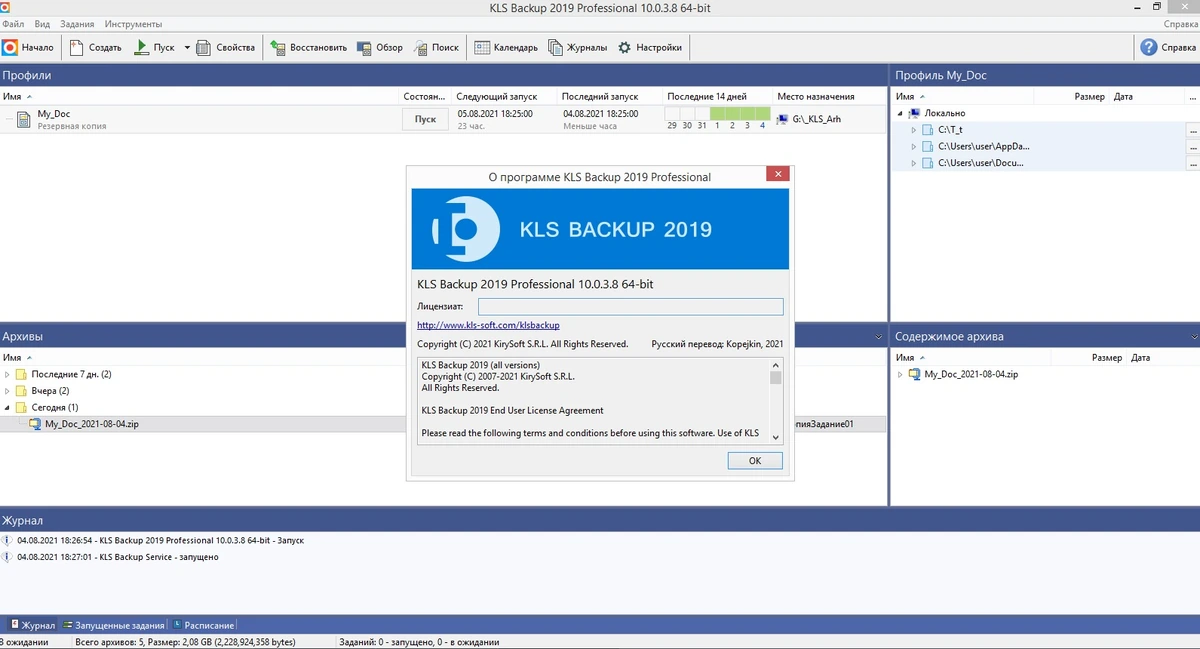1200x649 pixels.
Task: Open Настройки settings in the toolbar
Action: pos(650,47)
